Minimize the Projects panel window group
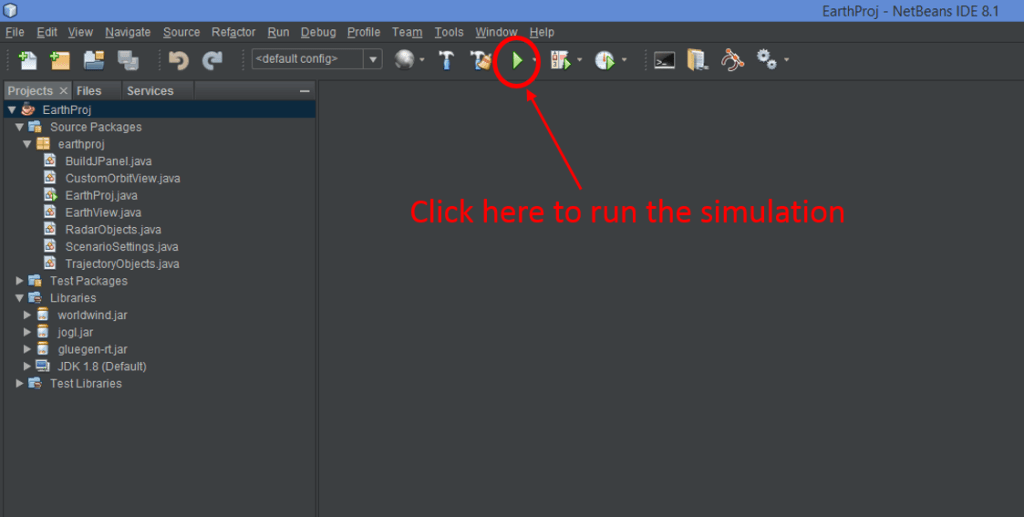Screen dimensions: 1024x517 click(x=305, y=91)
